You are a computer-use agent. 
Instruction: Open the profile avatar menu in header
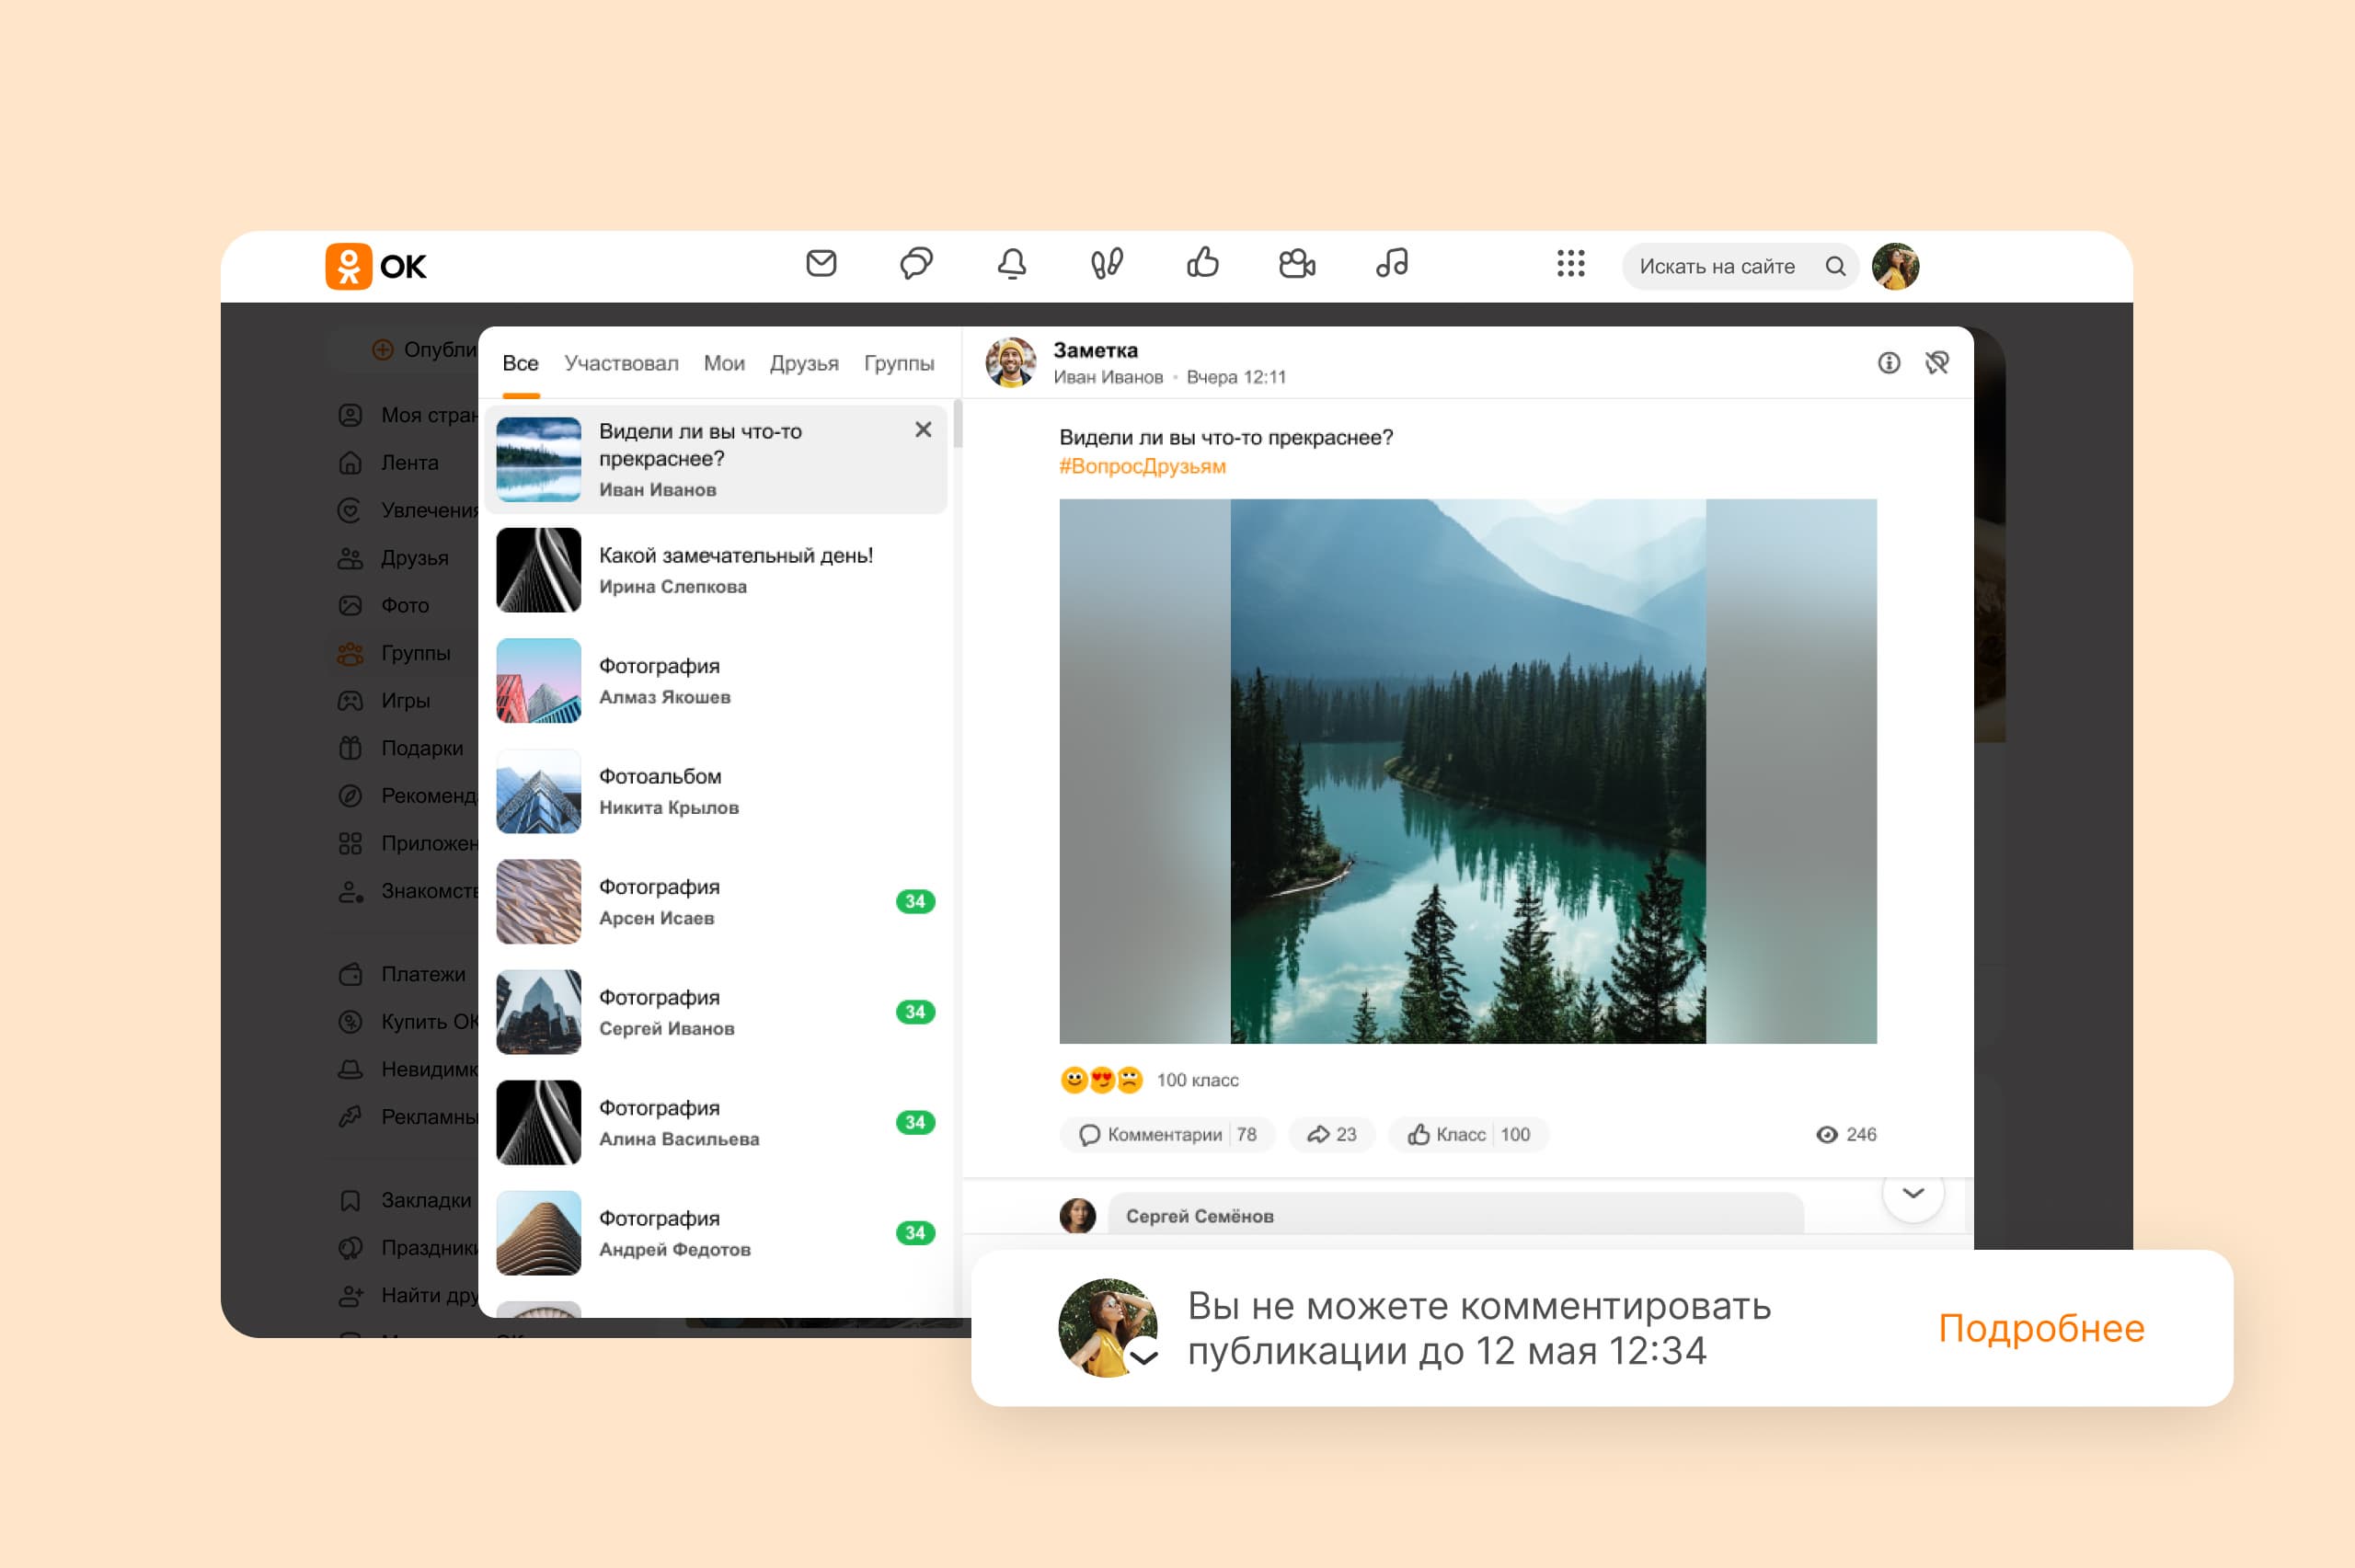click(x=1895, y=266)
